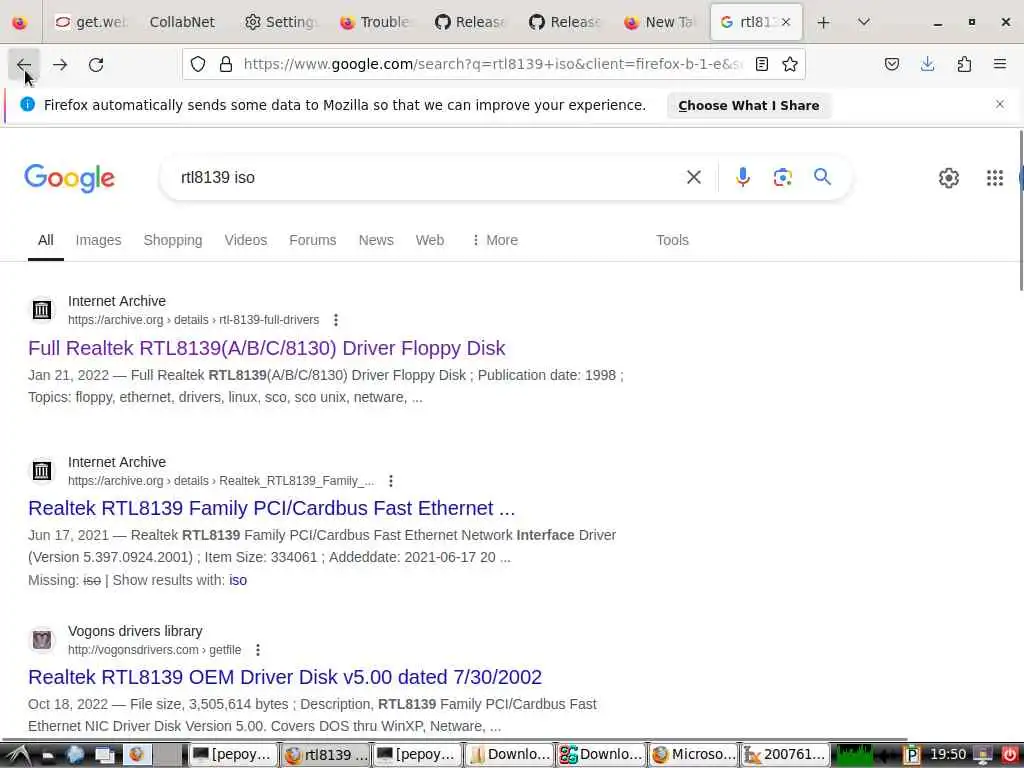Close the rtl8139 Google search tab
This screenshot has height=768, width=1024.
pyautogui.click(x=786, y=22)
